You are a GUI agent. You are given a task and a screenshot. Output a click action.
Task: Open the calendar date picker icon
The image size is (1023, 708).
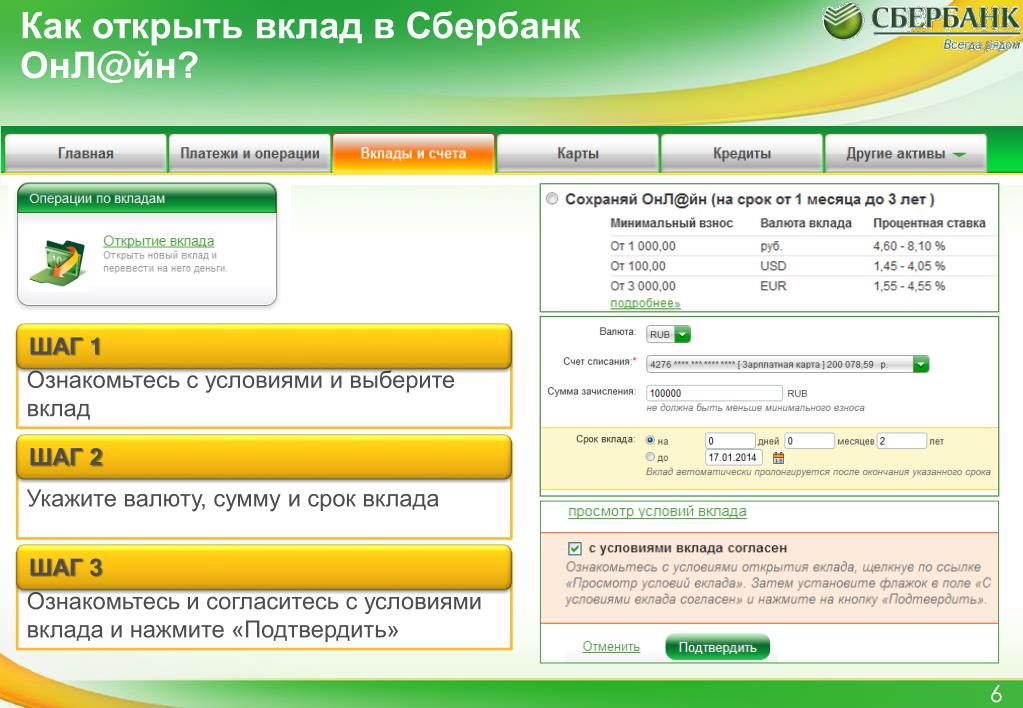779,457
